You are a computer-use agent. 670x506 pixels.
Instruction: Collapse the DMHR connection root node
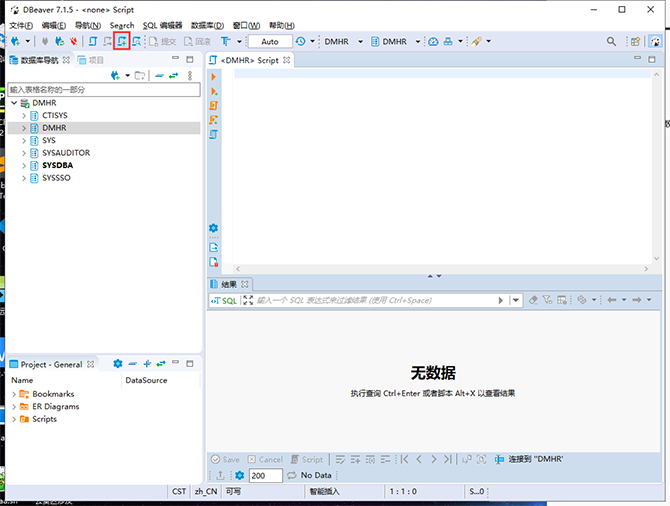(x=14, y=103)
